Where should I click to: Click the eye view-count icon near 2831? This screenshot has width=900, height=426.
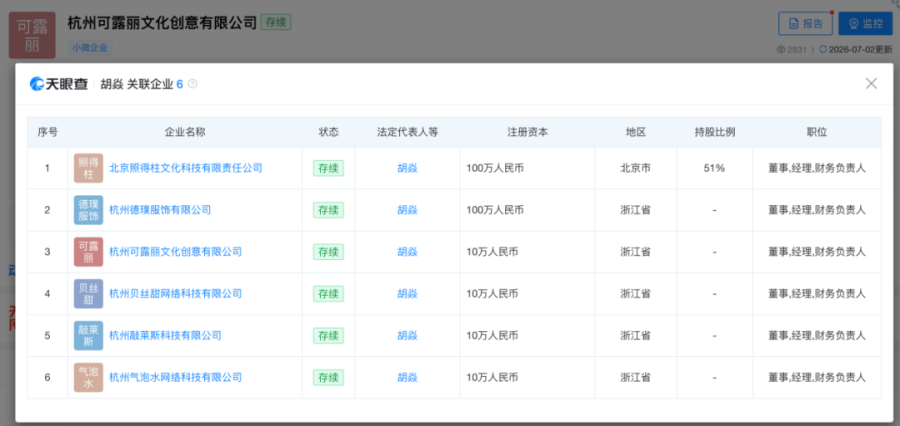point(781,50)
